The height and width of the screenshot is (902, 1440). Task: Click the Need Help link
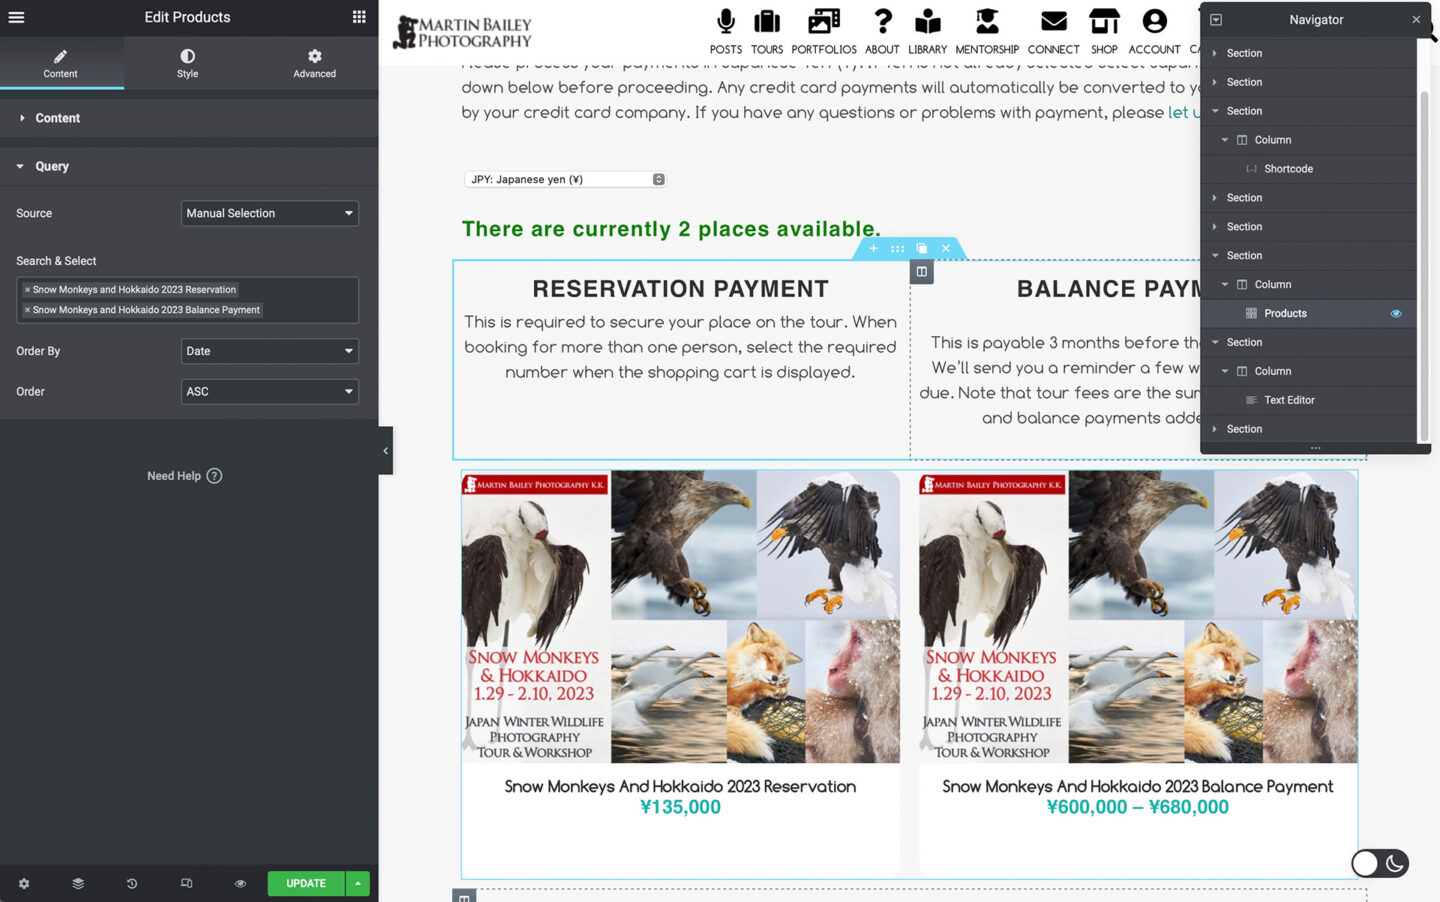[184, 476]
